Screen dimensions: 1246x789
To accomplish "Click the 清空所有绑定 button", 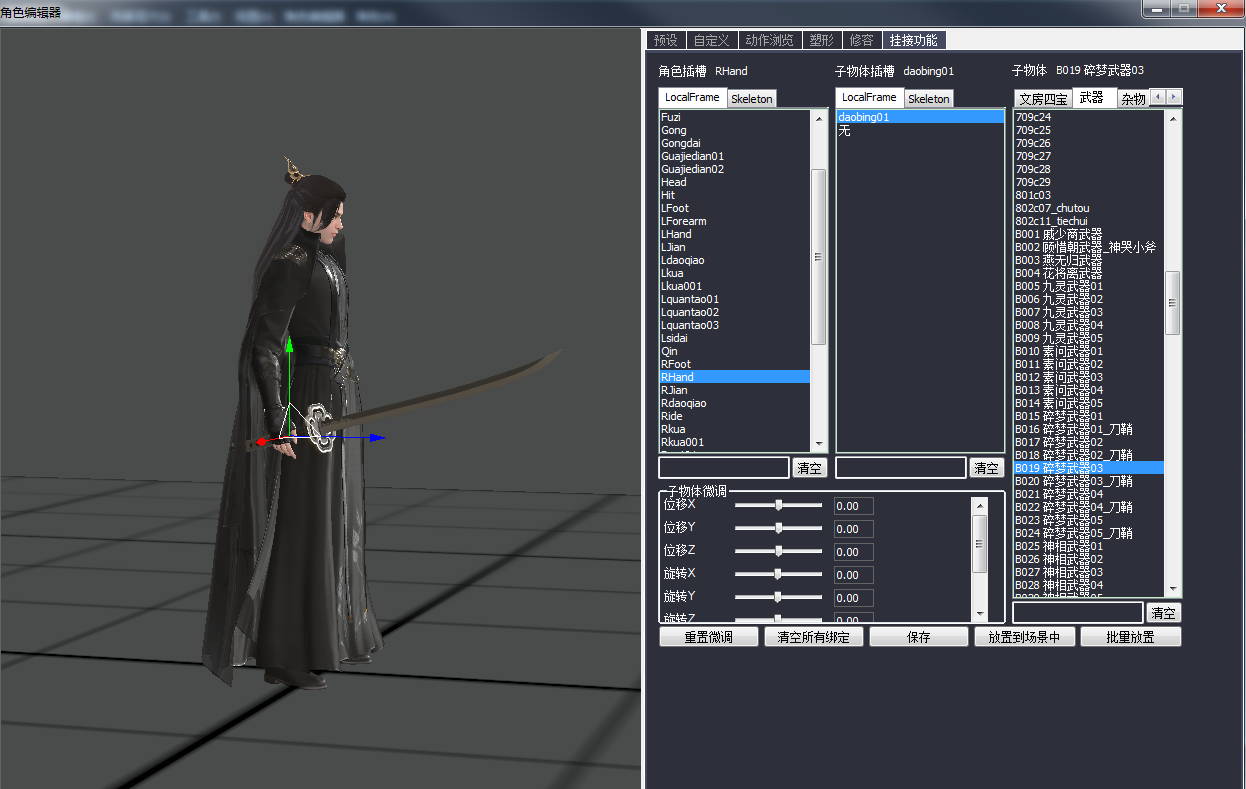I will pyautogui.click(x=814, y=637).
